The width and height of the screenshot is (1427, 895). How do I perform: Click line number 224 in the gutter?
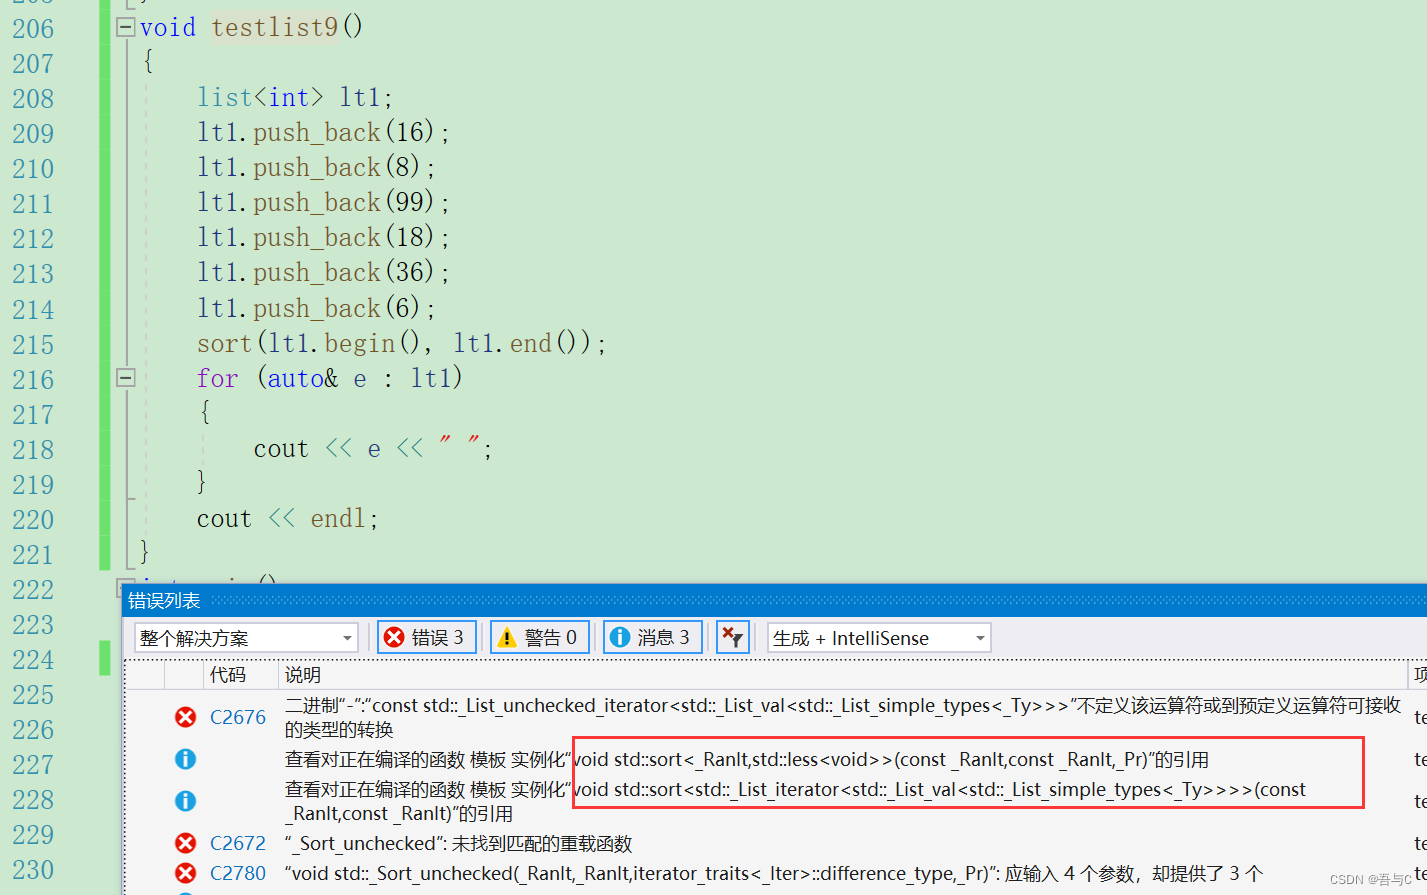[x=33, y=660]
